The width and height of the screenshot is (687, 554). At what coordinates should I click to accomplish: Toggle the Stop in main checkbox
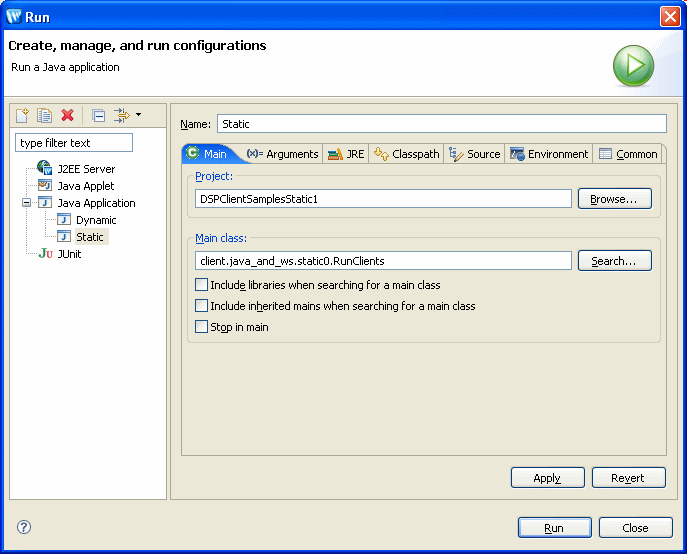pos(201,327)
